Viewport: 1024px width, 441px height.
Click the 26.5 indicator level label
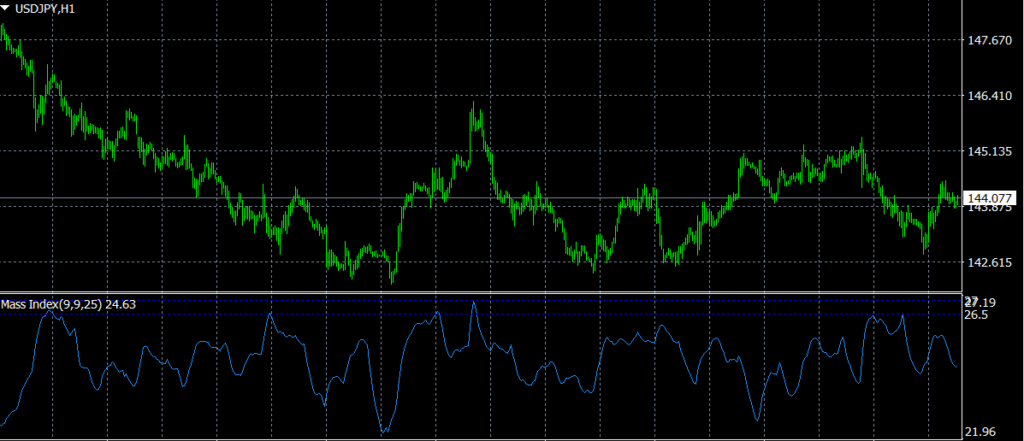pos(976,315)
